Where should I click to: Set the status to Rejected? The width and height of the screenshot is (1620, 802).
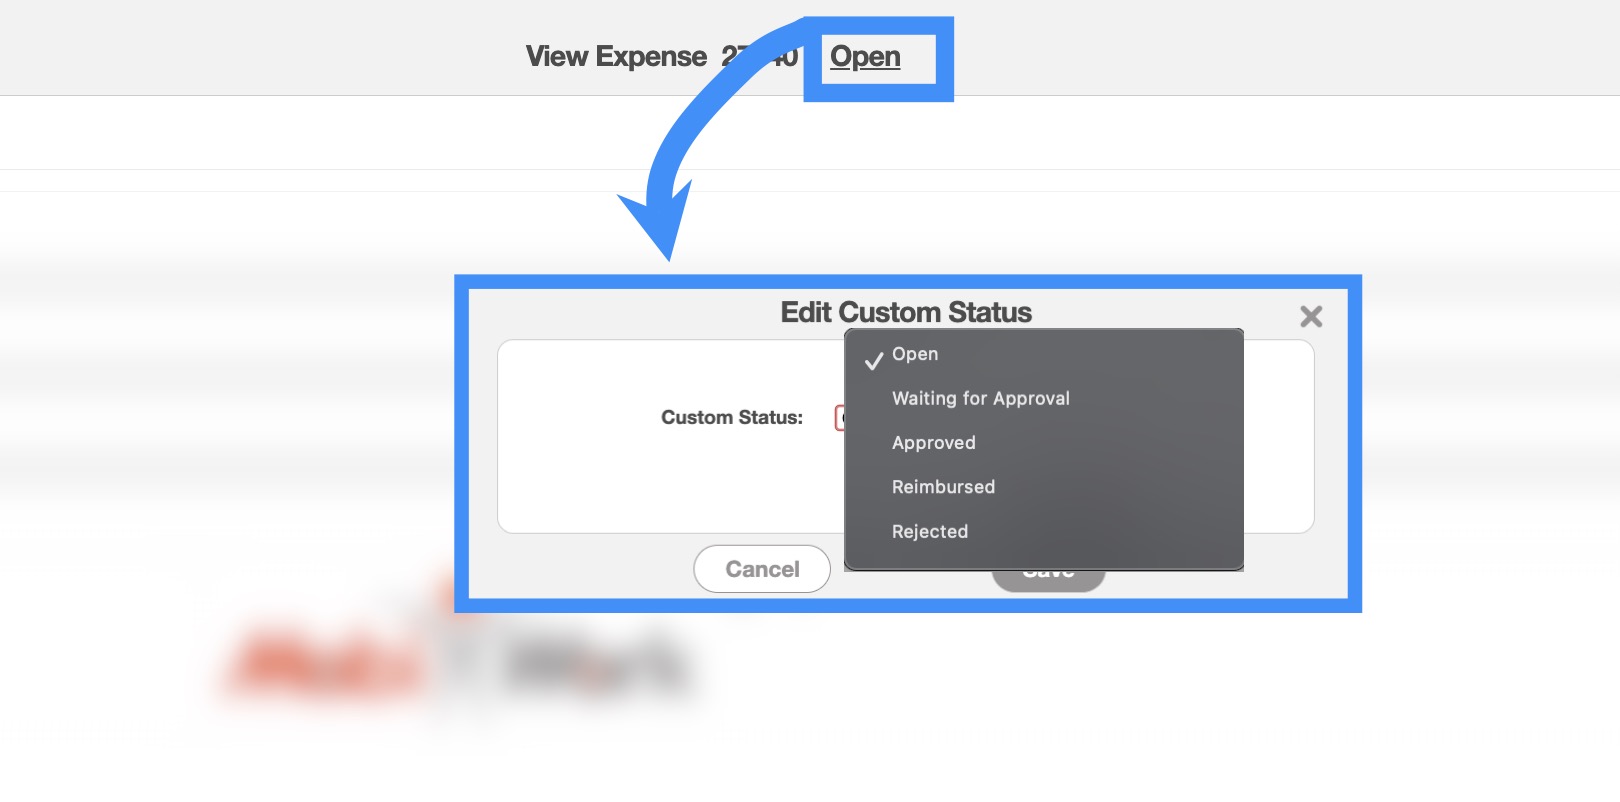(x=929, y=531)
